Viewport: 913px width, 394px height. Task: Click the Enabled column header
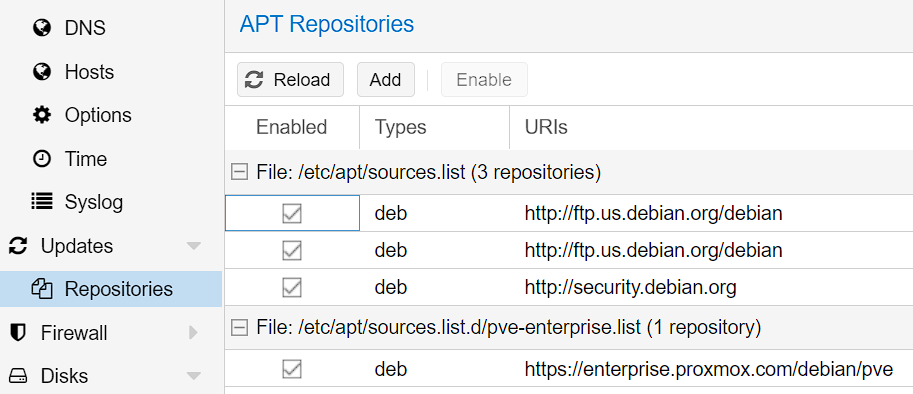click(292, 127)
